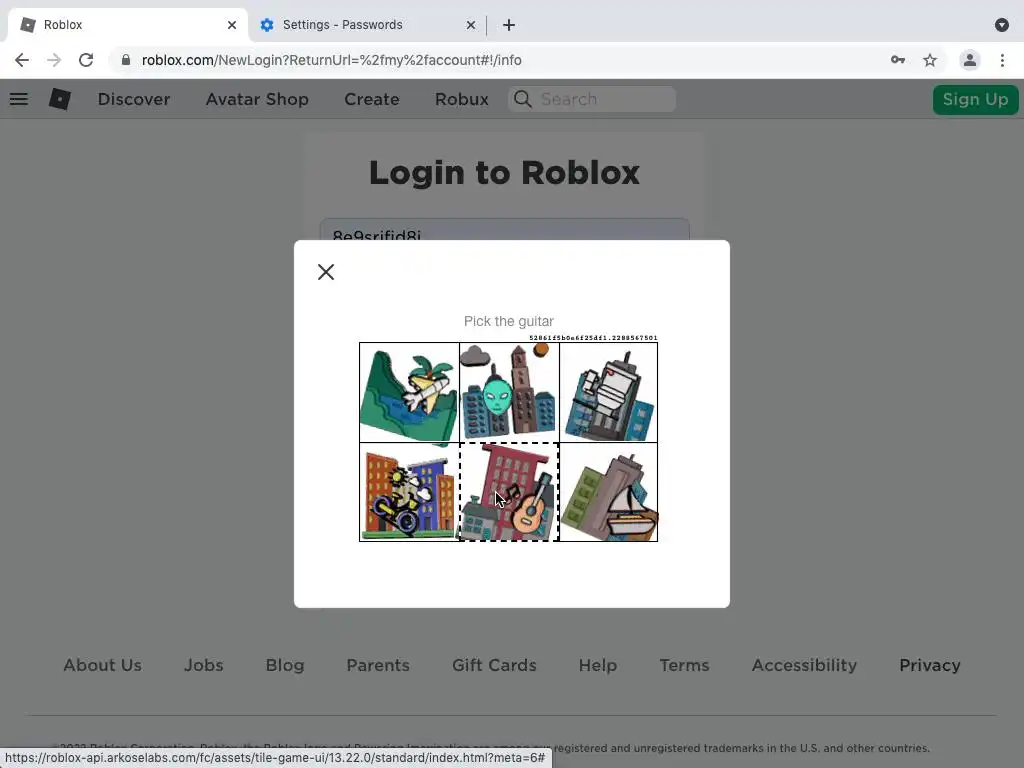Reload the current page

[x=86, y=60]
